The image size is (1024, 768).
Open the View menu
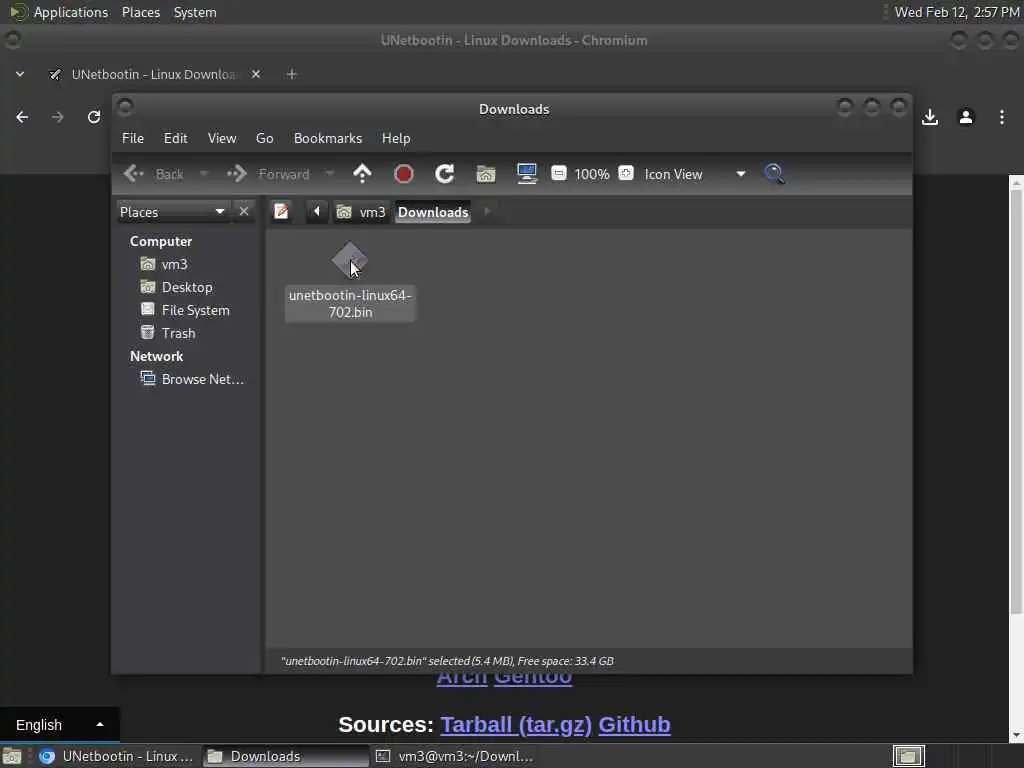222,138
